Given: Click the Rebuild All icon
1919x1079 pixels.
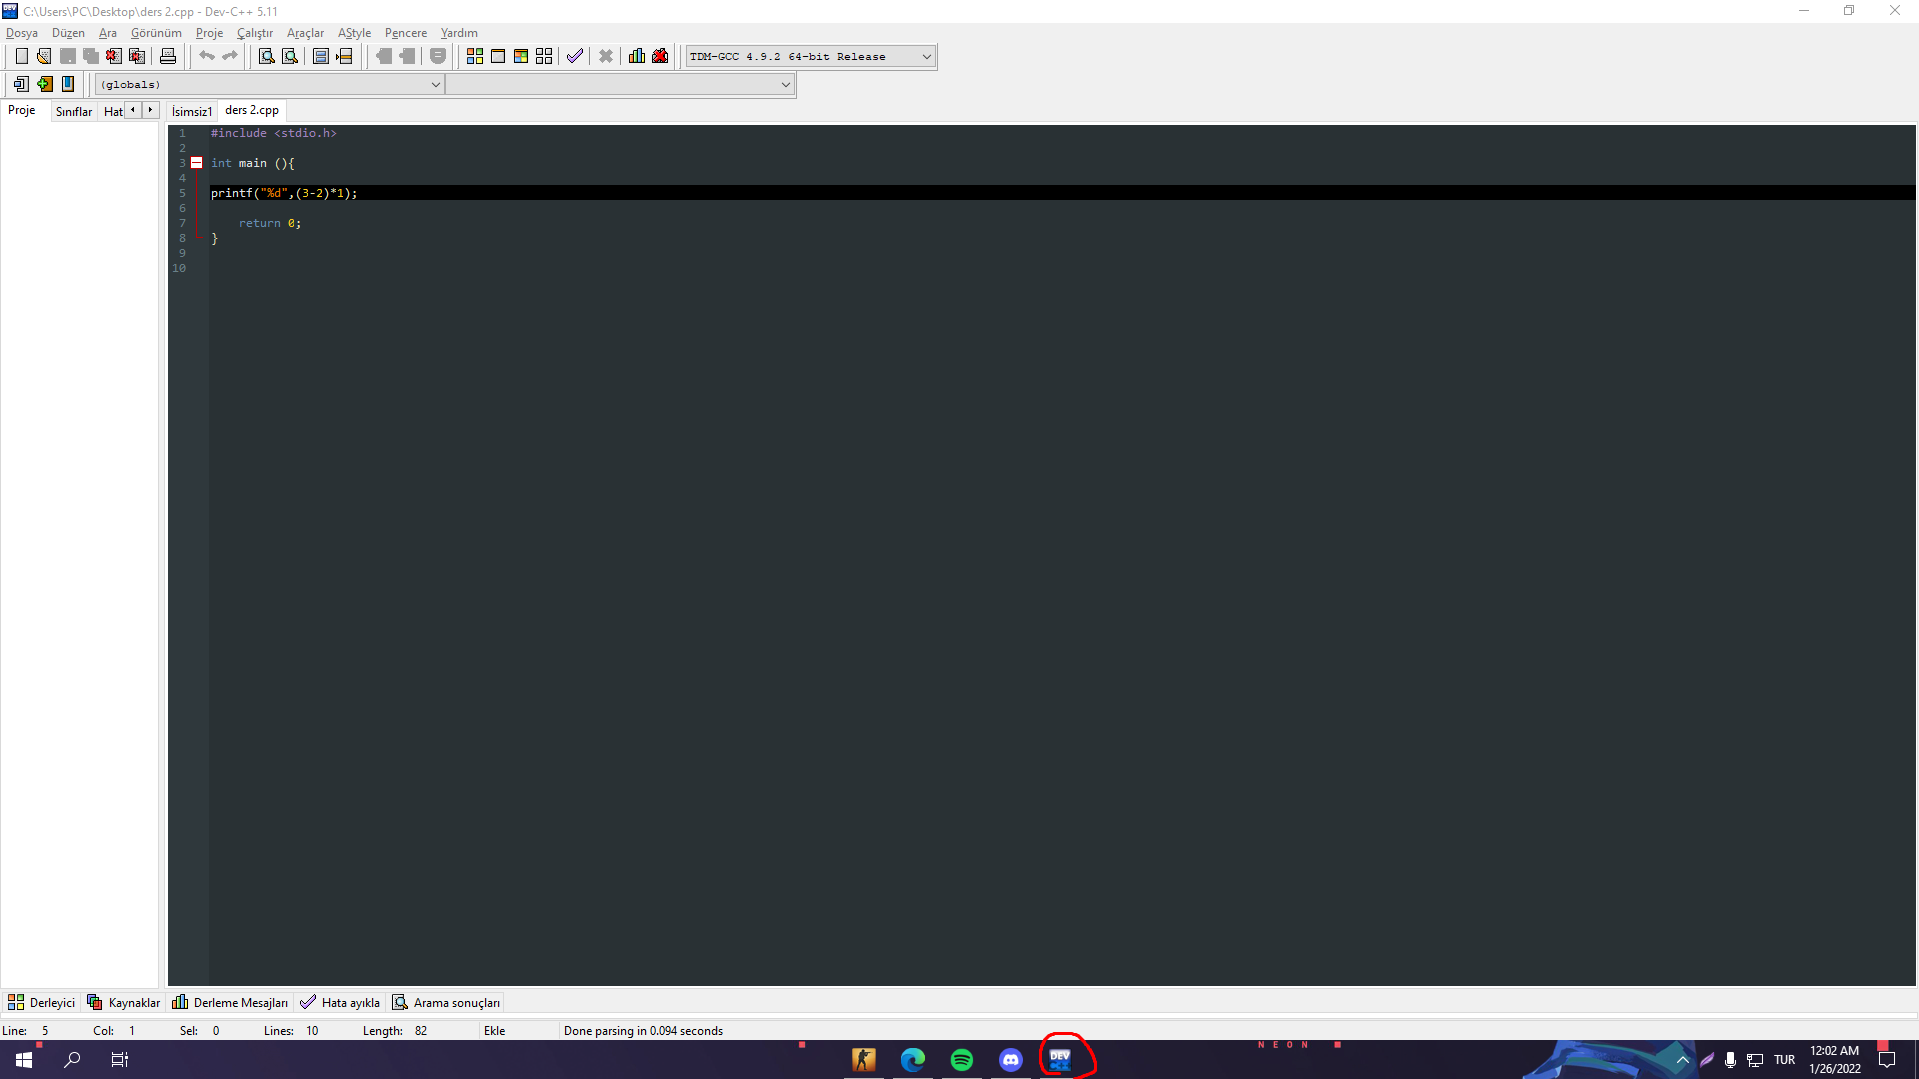Looking at the screenshot, I should click(x=544, y=56).
